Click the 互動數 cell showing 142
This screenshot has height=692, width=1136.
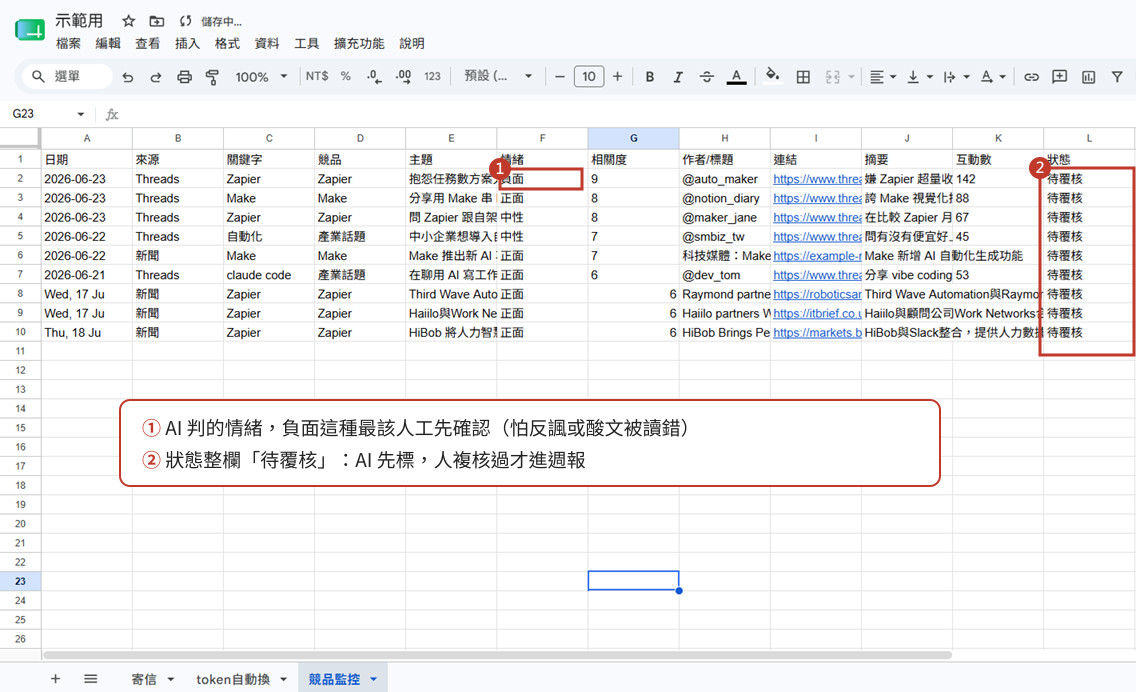coord(998,179)
